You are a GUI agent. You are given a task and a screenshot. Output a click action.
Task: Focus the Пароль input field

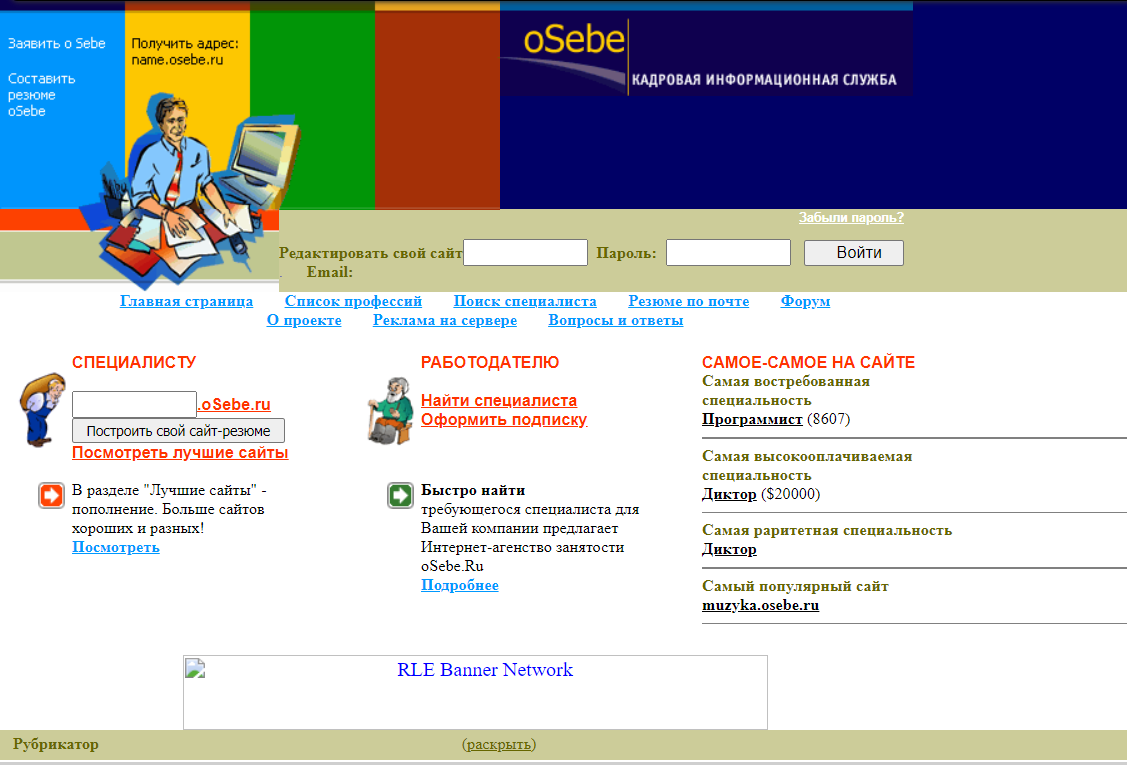click(728, 253)
